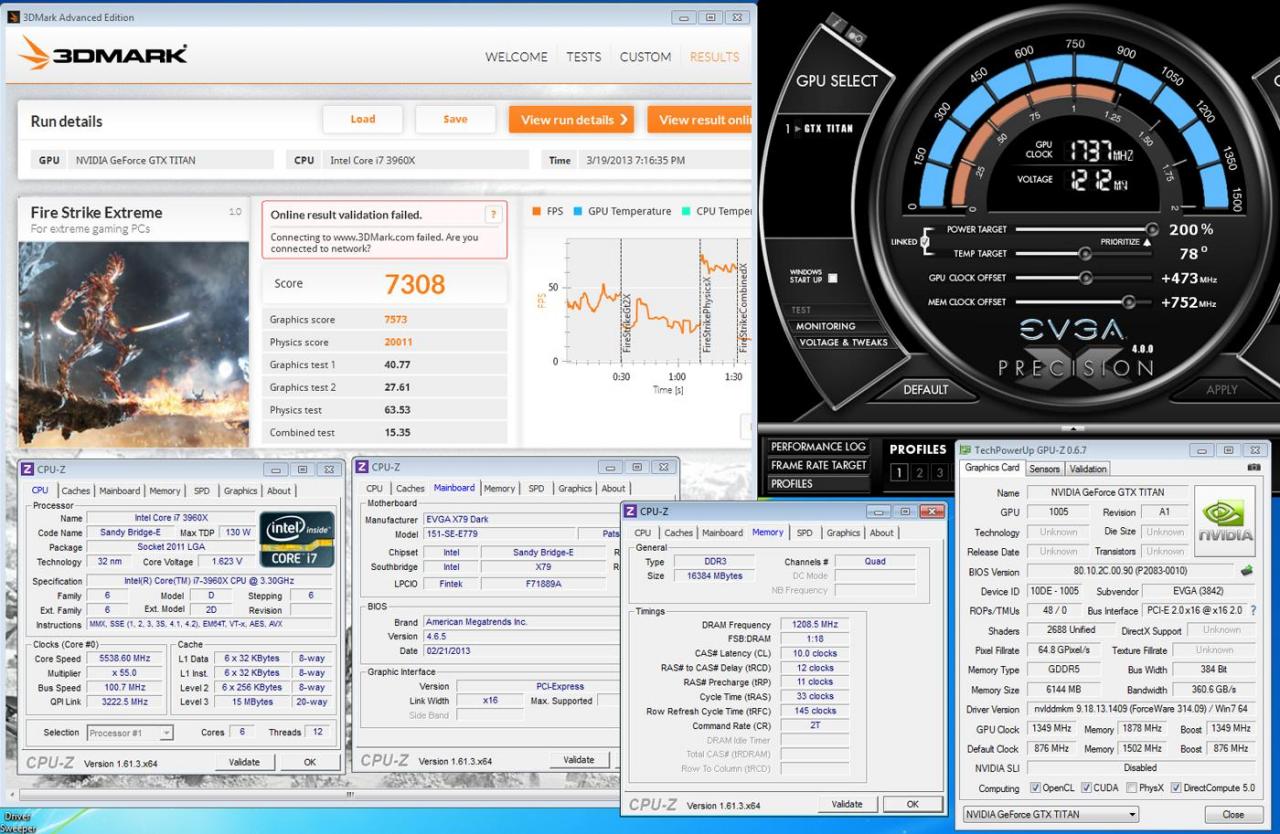The width and height of the screenshot is (1280, 834).
Task: Click the Apply button in EVGA Precision
Action: 1222,389
